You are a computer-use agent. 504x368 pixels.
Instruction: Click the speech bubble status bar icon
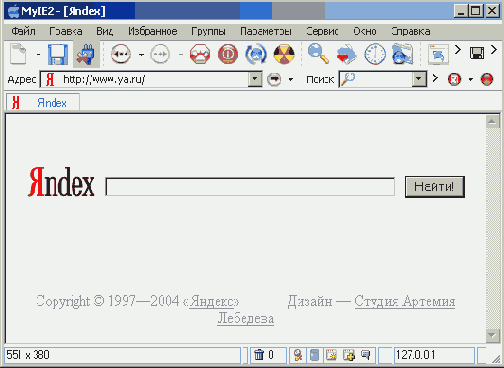click(366, 355)
